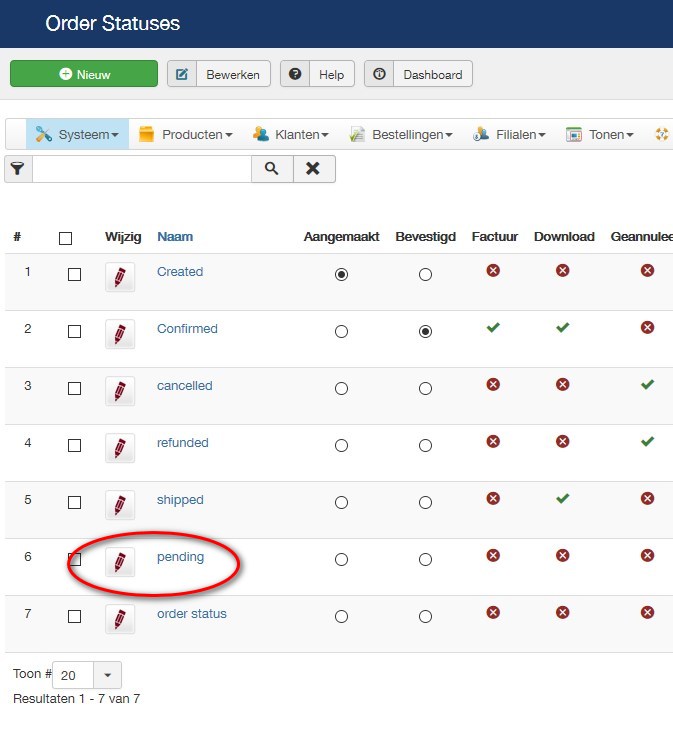Toggle Geannuleerd green check for cancelled row
The height and width of the screenshot is (742, 673).
pos(647,384)
